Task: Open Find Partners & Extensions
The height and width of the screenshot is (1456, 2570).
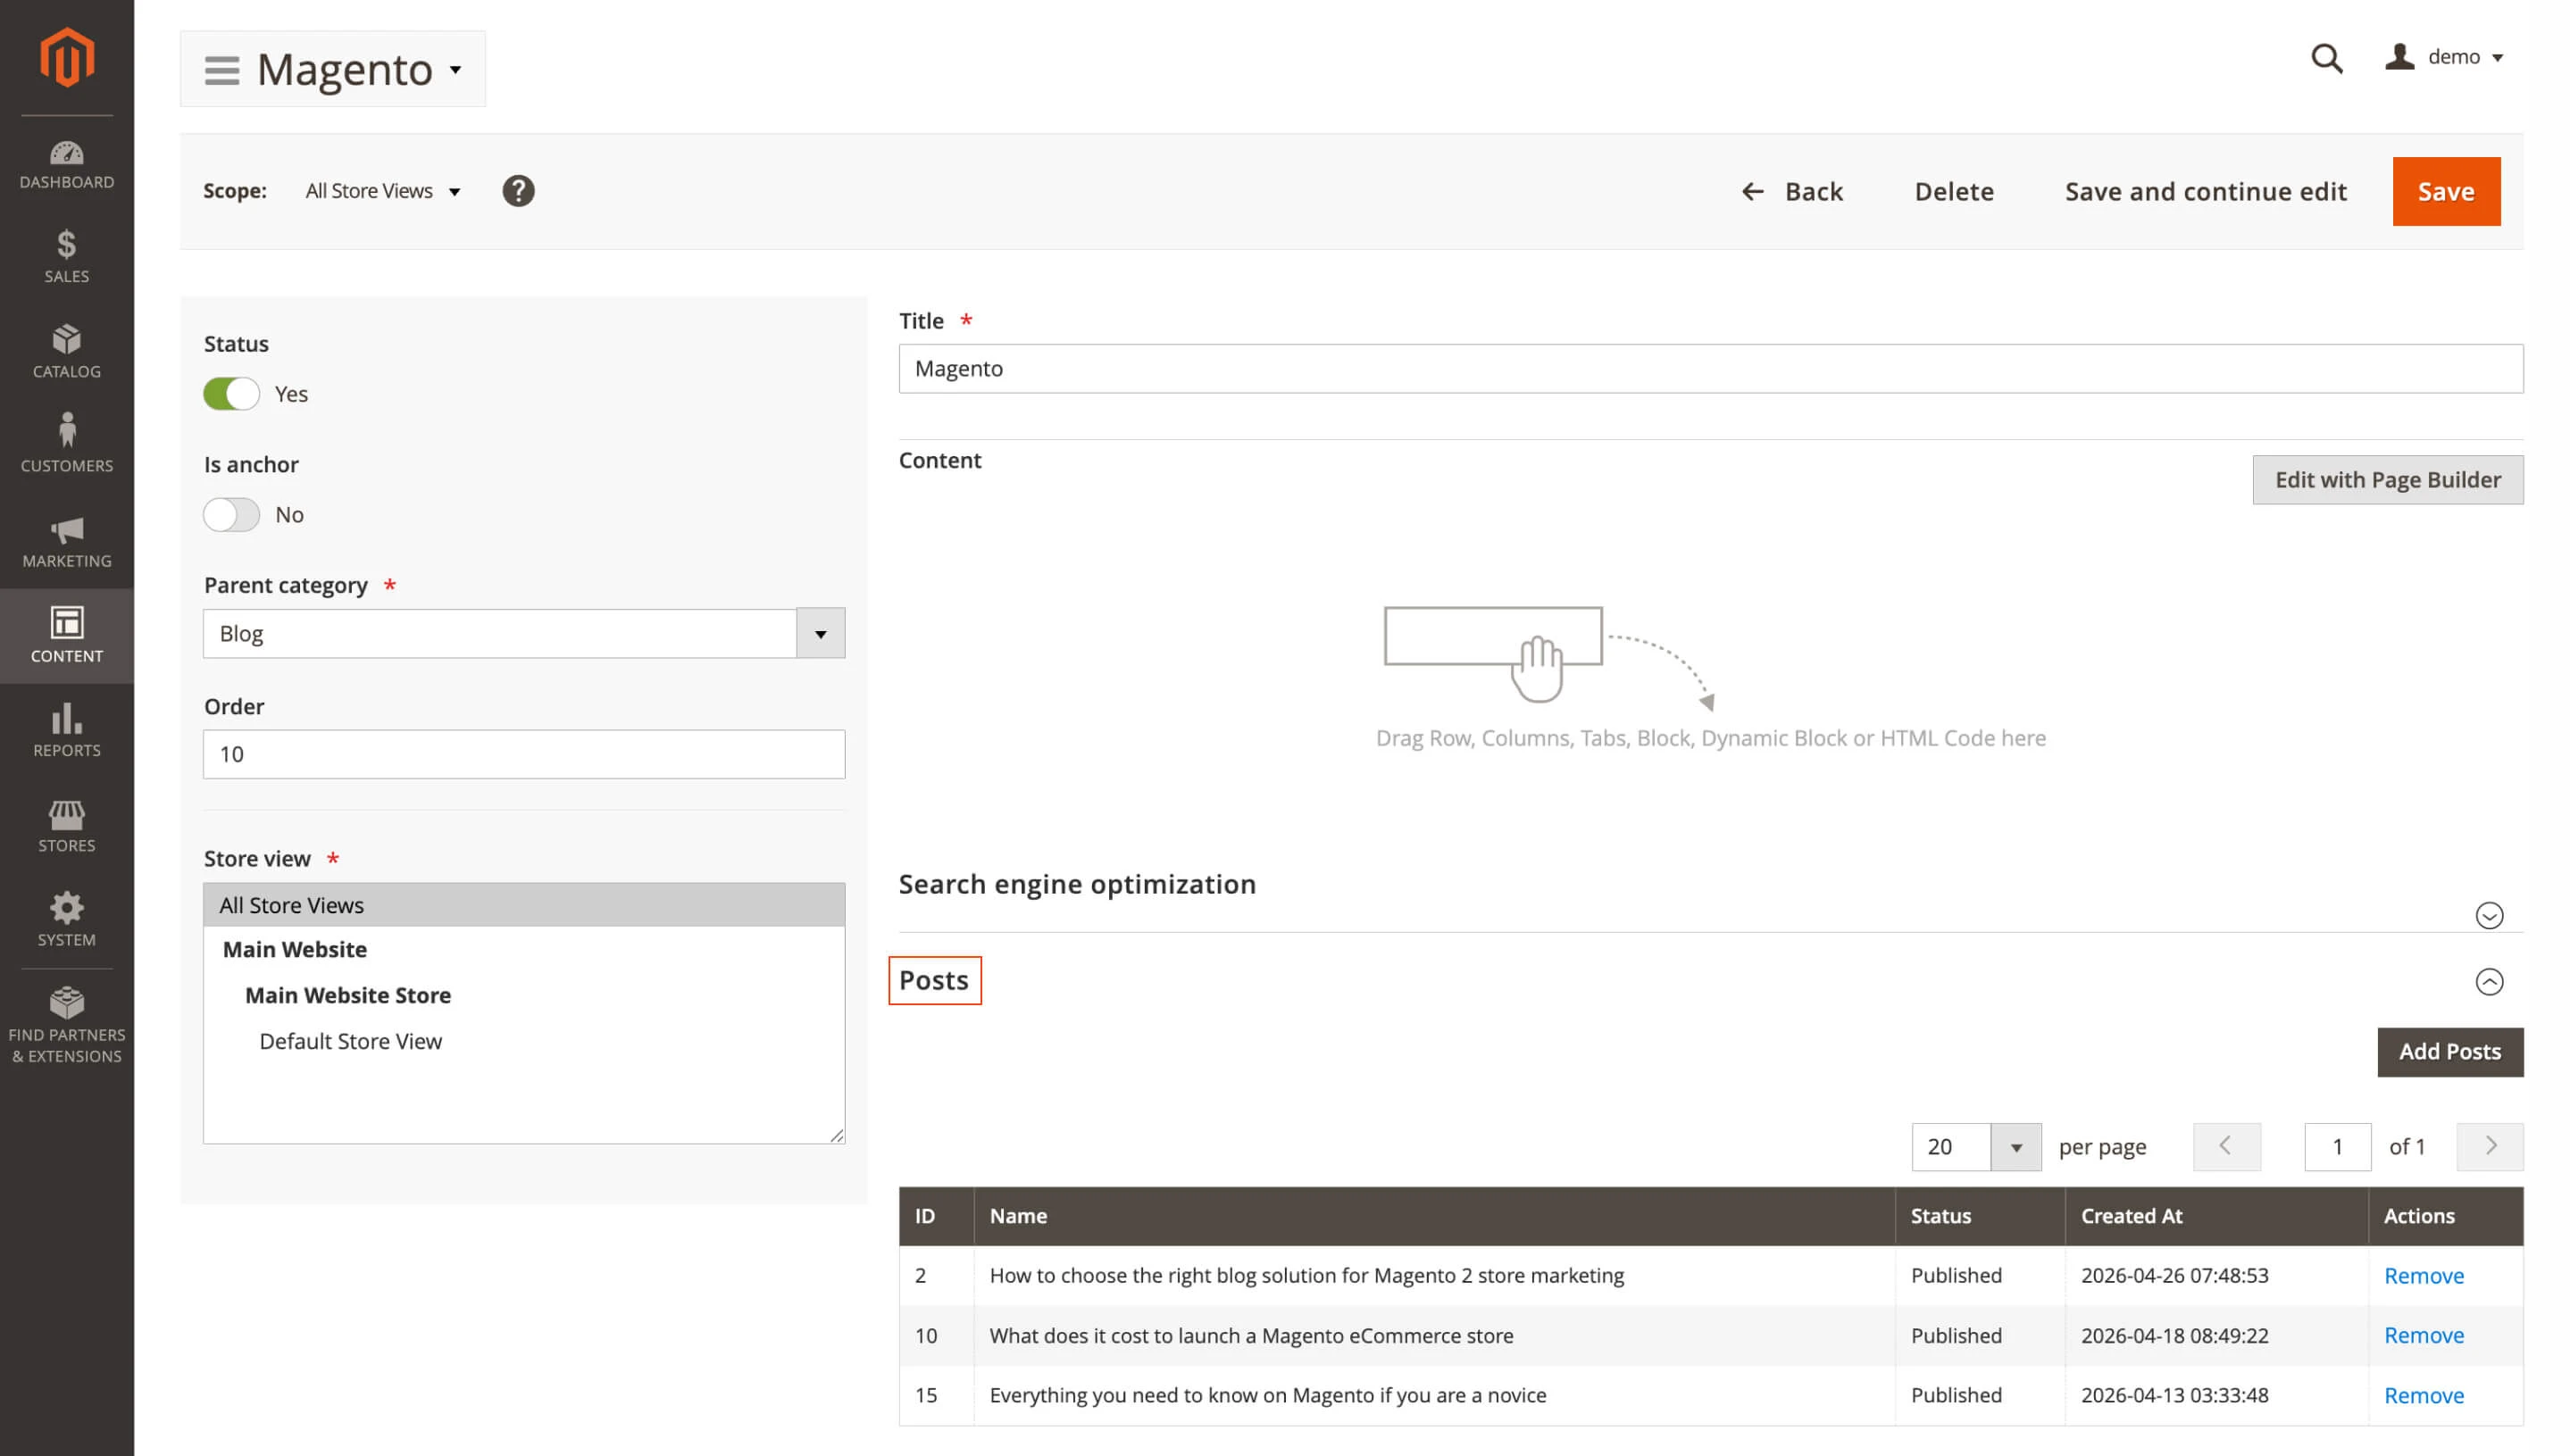Action: point(67,1027)
